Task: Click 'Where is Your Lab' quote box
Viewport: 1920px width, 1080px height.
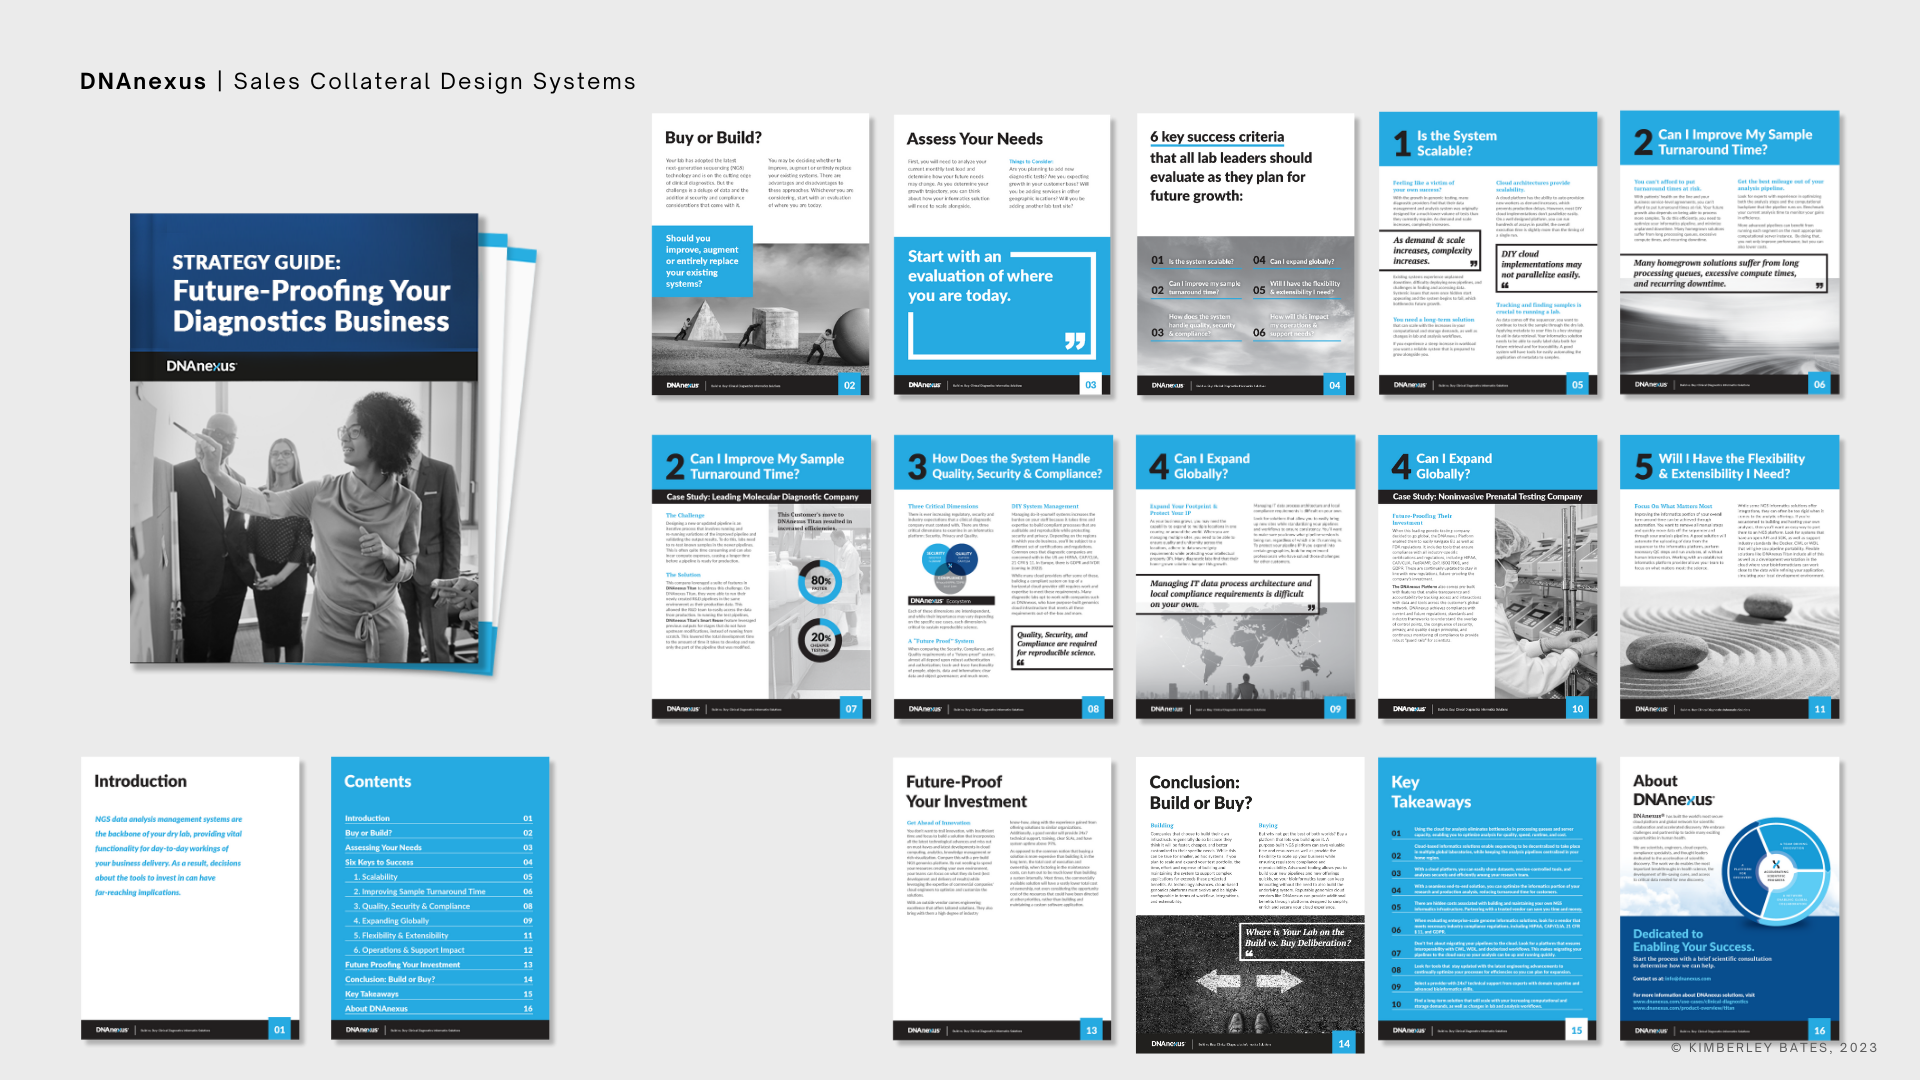Action: point(1302,941)
